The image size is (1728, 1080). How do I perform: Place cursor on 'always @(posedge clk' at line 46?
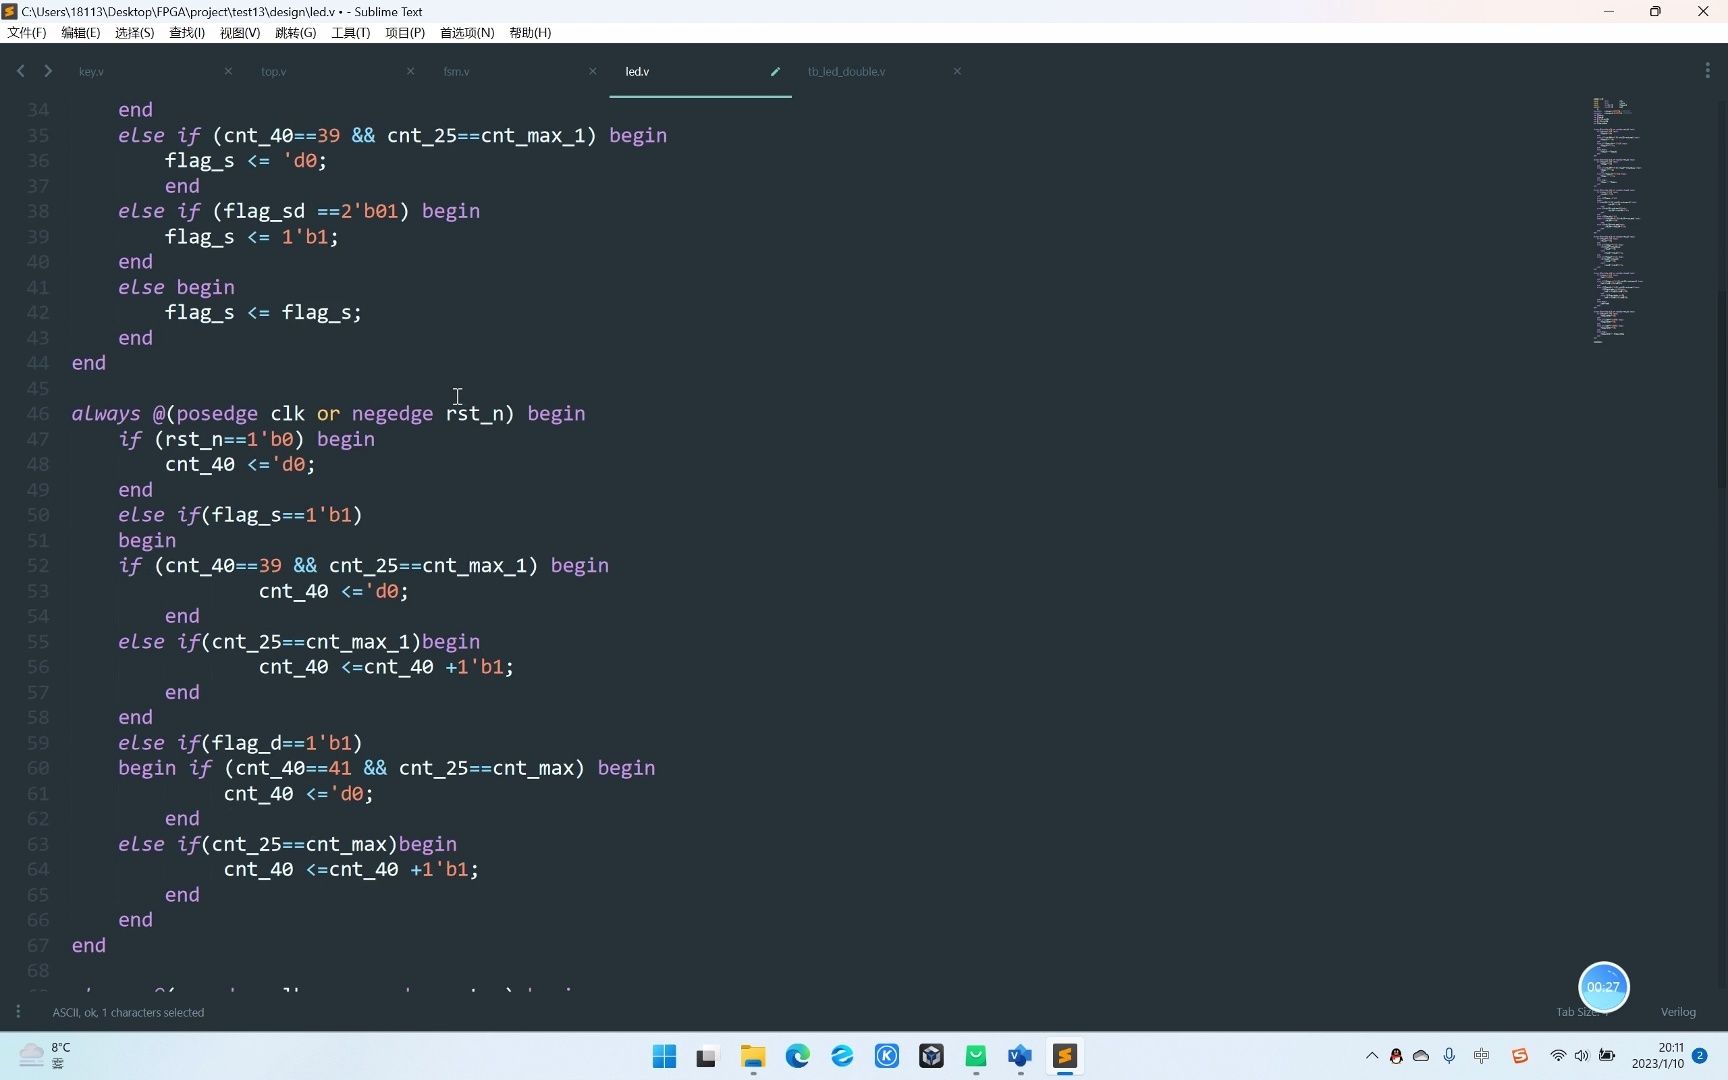[188, 414]
